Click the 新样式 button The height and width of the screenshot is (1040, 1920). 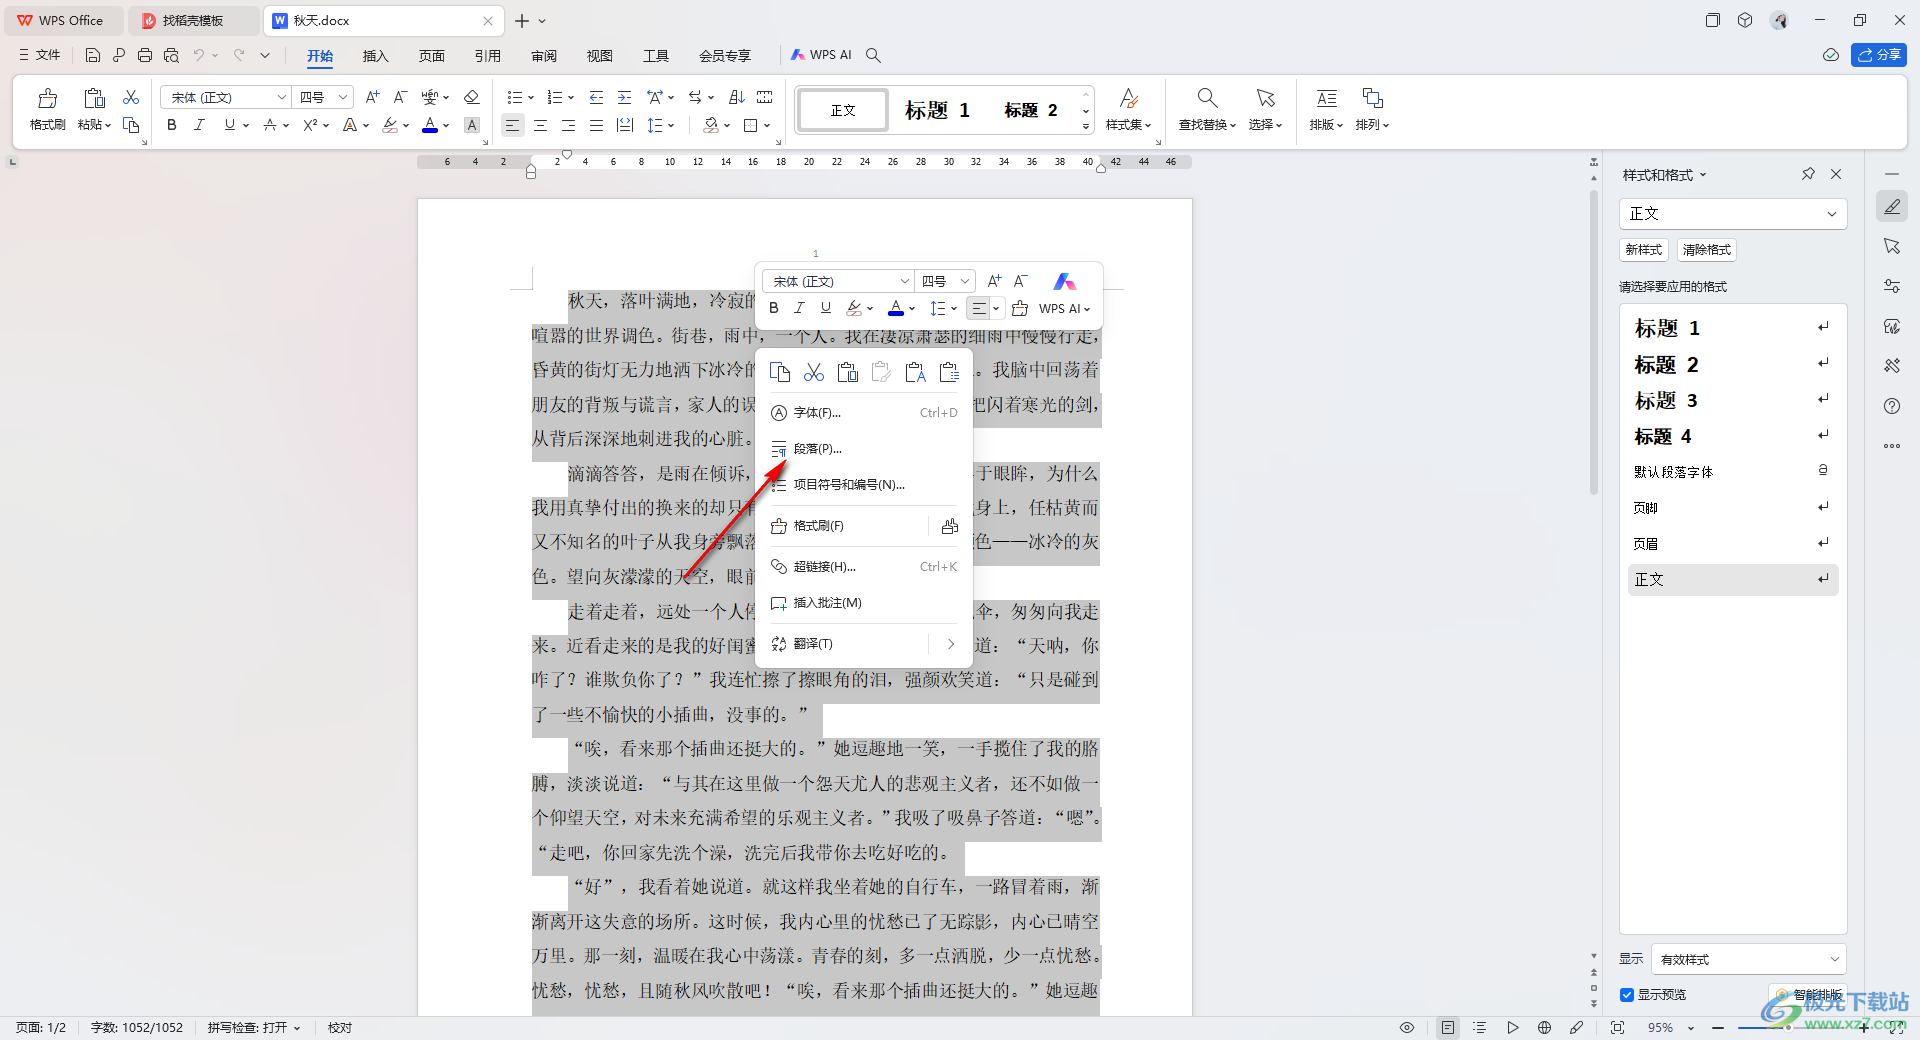point(1644,250)
